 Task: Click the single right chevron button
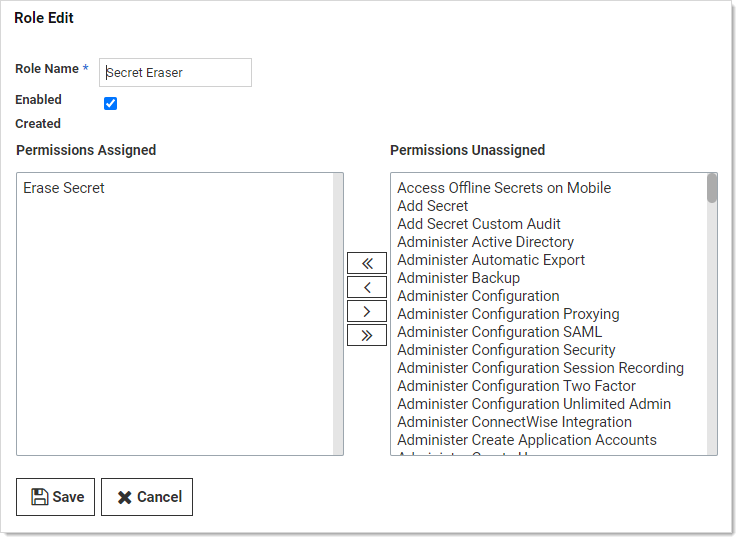click(366, 311)
